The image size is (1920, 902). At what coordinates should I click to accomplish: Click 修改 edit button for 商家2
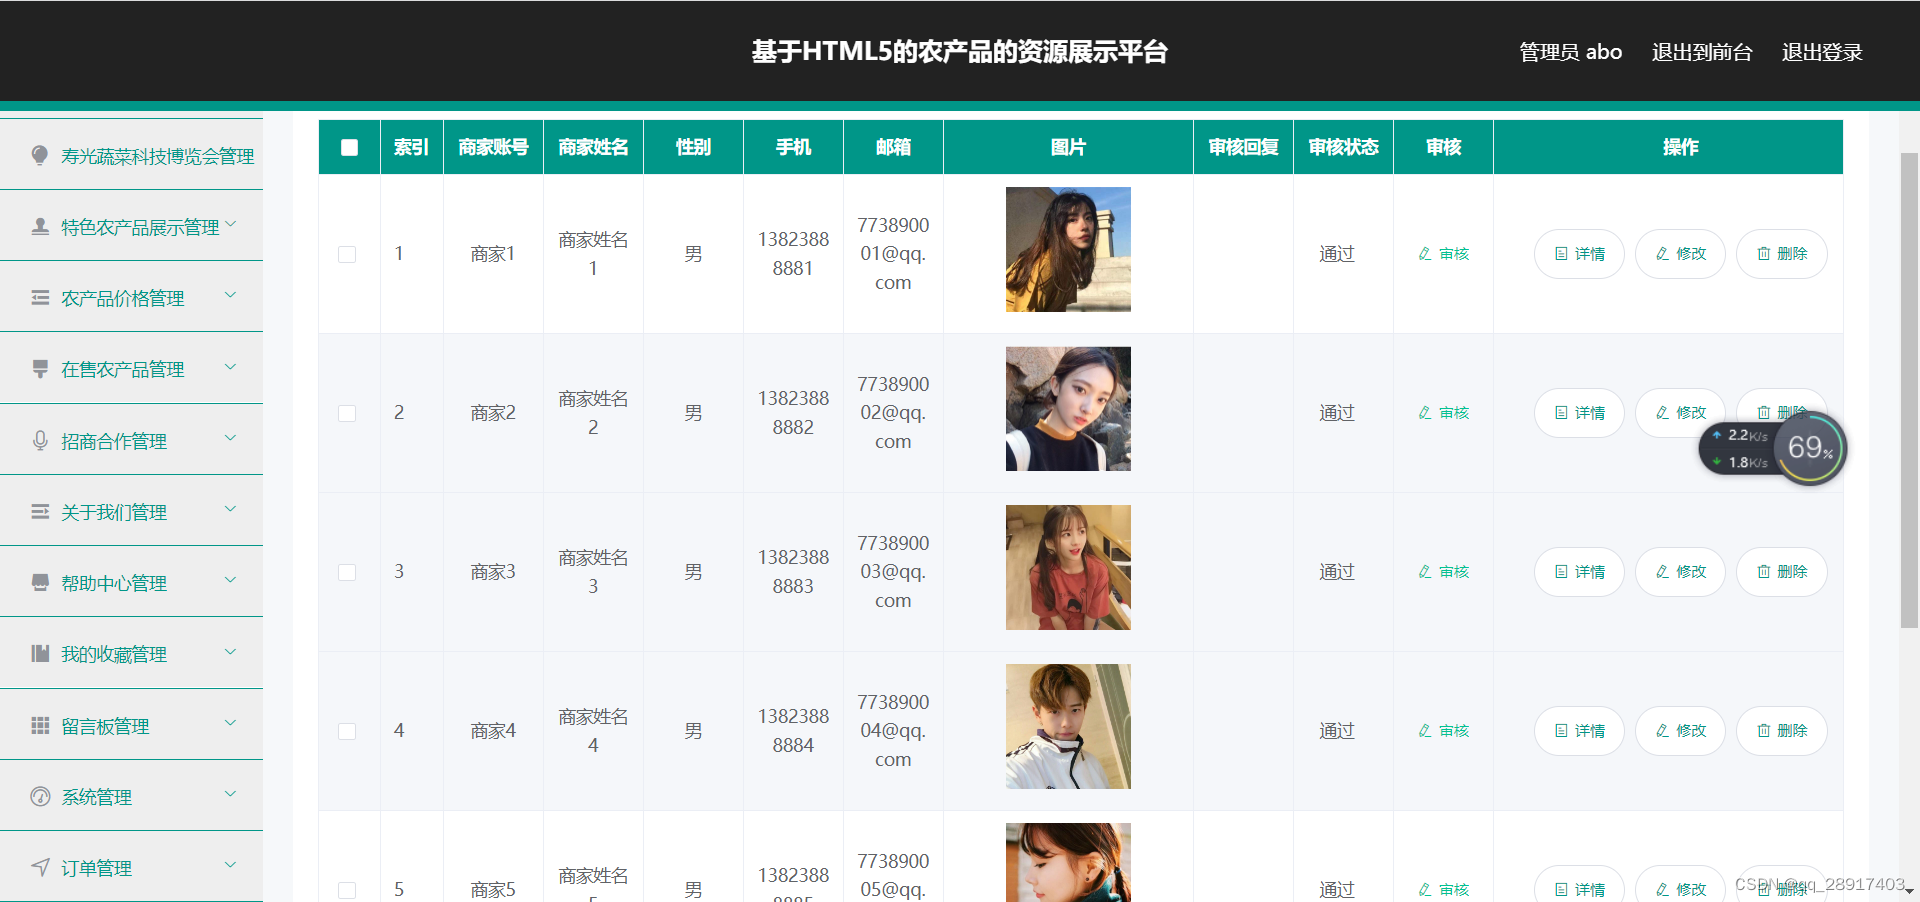click(1680, 413)
